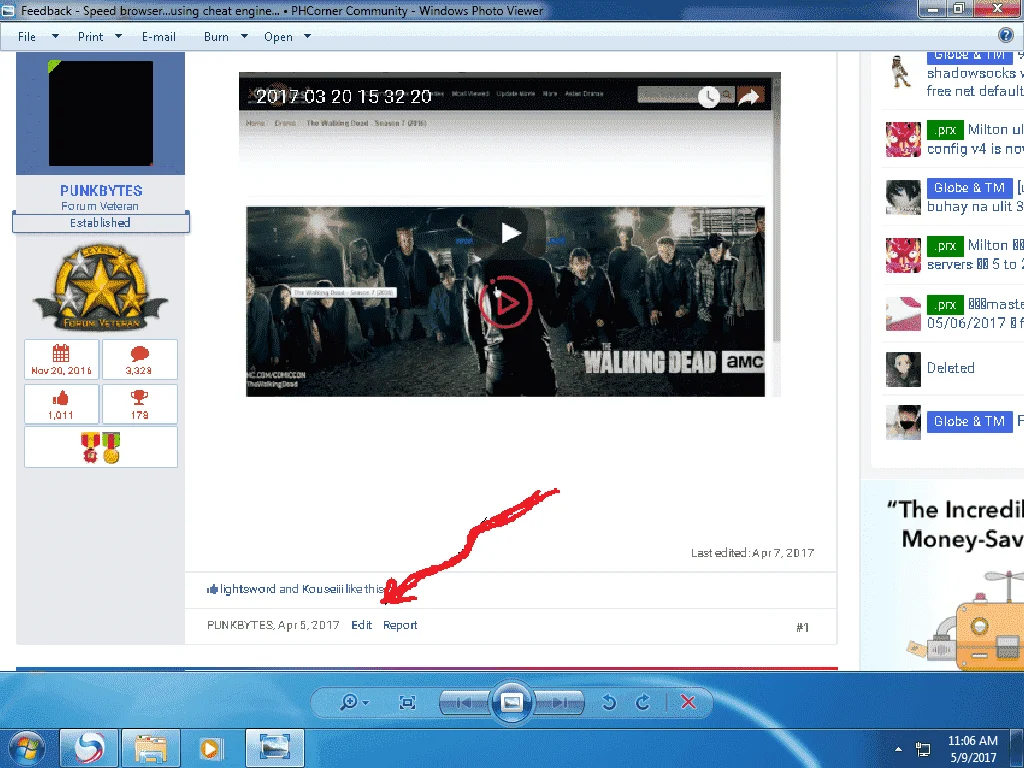Click the Forum Veteran star badge
This screenshot has width=1024, height=768.
tap(101, 287)
